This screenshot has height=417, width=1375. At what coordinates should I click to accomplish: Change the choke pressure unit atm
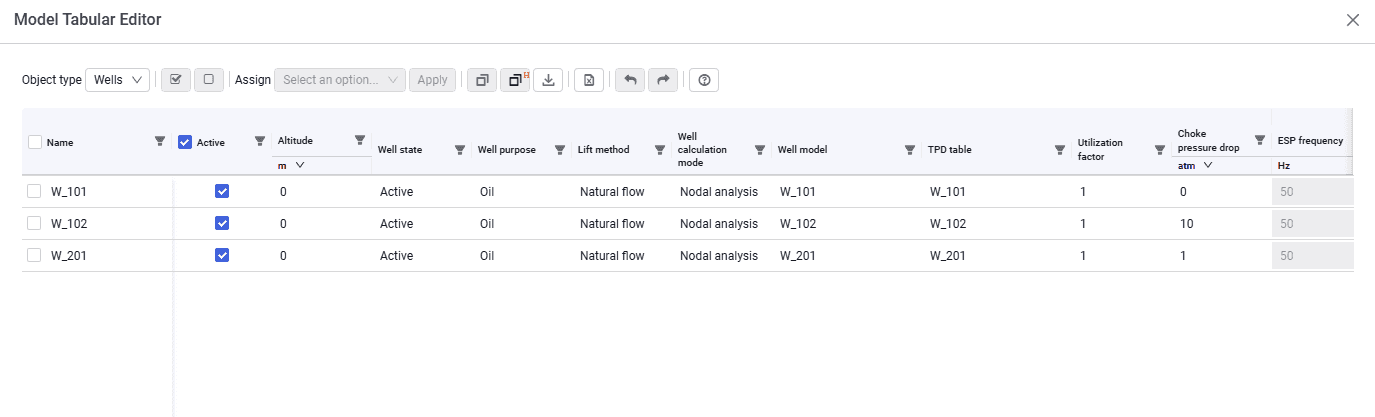(x=1196, y=165)
